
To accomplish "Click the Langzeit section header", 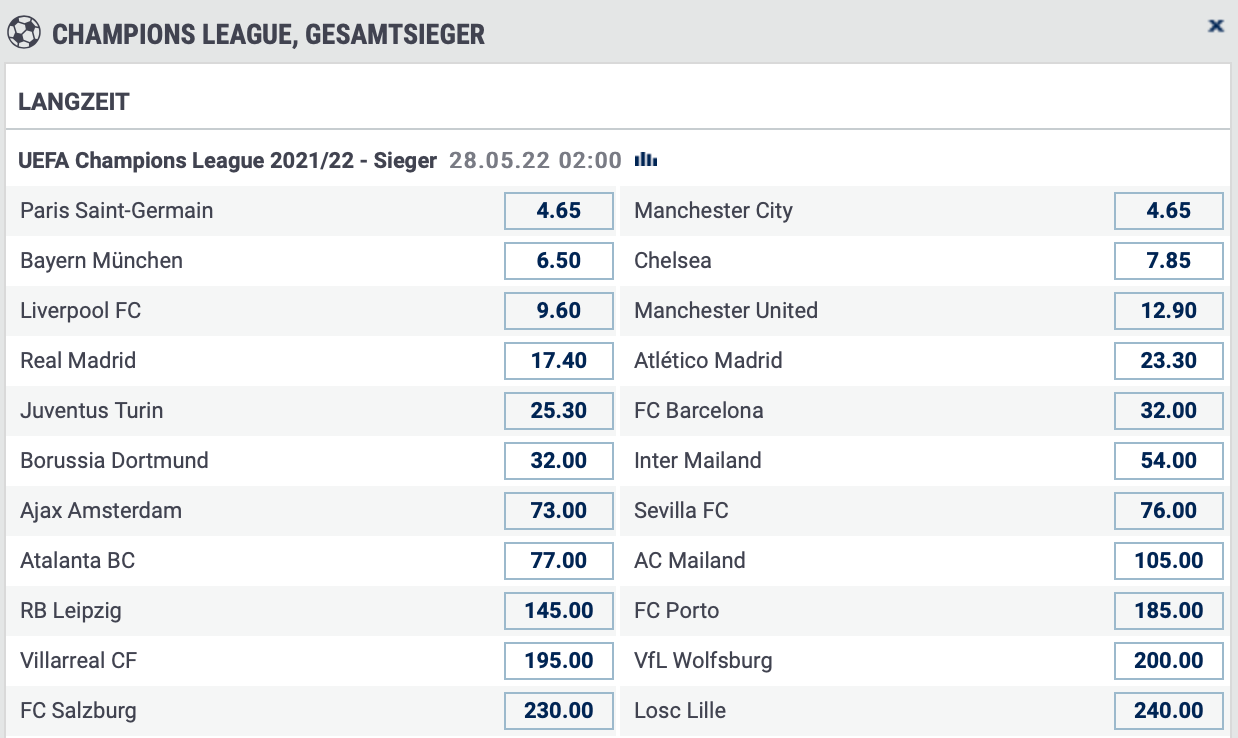I will 74,101.
